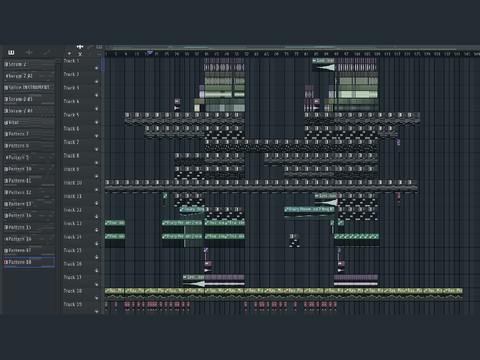480x360 pixels.
Task: Select the audio waveform filter icon in picker
Action: (x=29, y=52)
